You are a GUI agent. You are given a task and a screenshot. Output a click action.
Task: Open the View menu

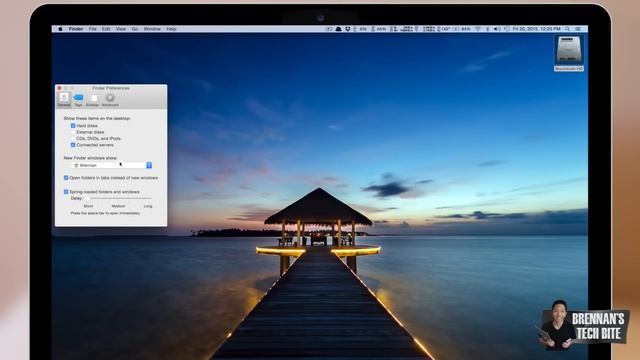(121, 29)
